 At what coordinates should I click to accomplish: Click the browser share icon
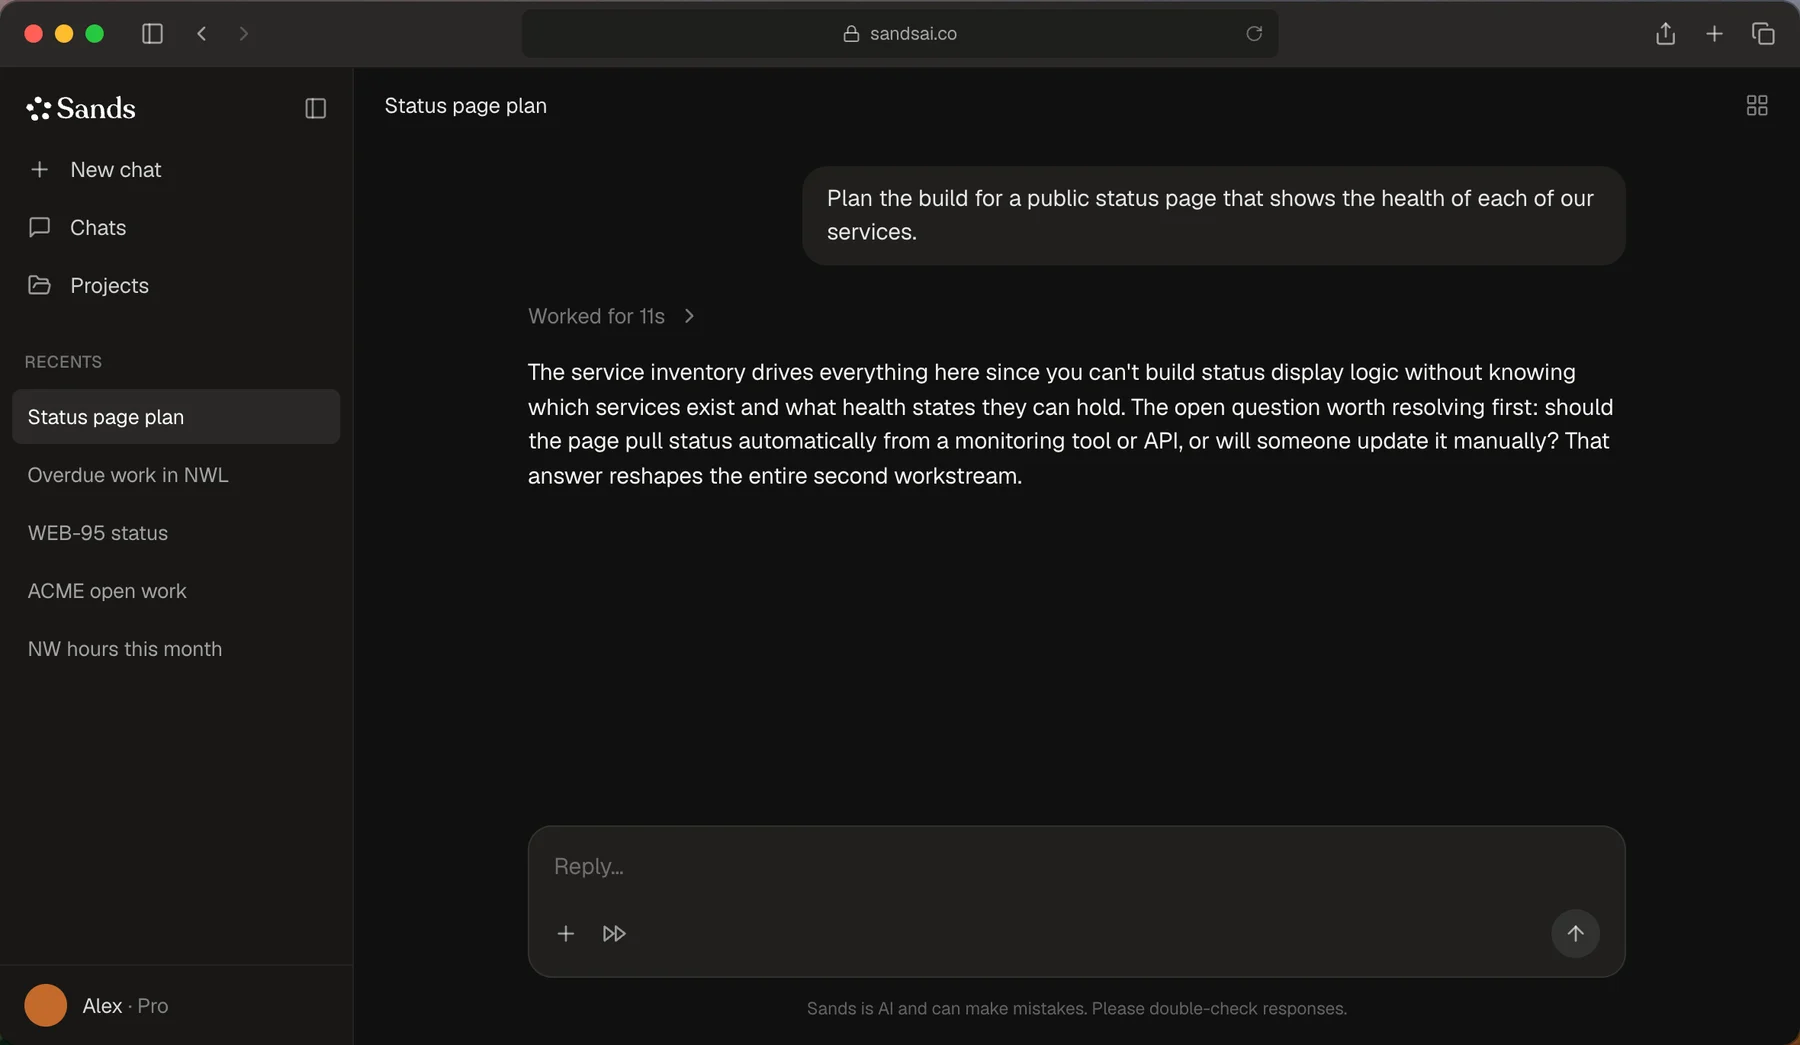1665,34
